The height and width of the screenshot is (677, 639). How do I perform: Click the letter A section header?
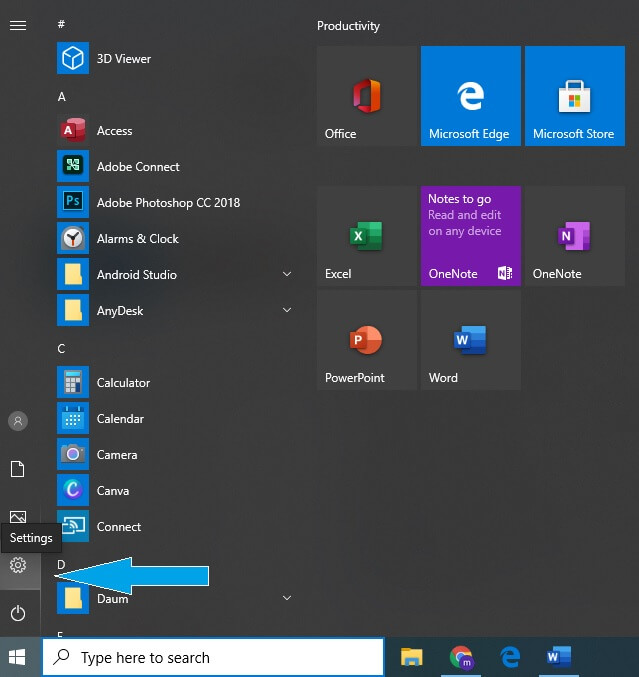coord(62,97)
